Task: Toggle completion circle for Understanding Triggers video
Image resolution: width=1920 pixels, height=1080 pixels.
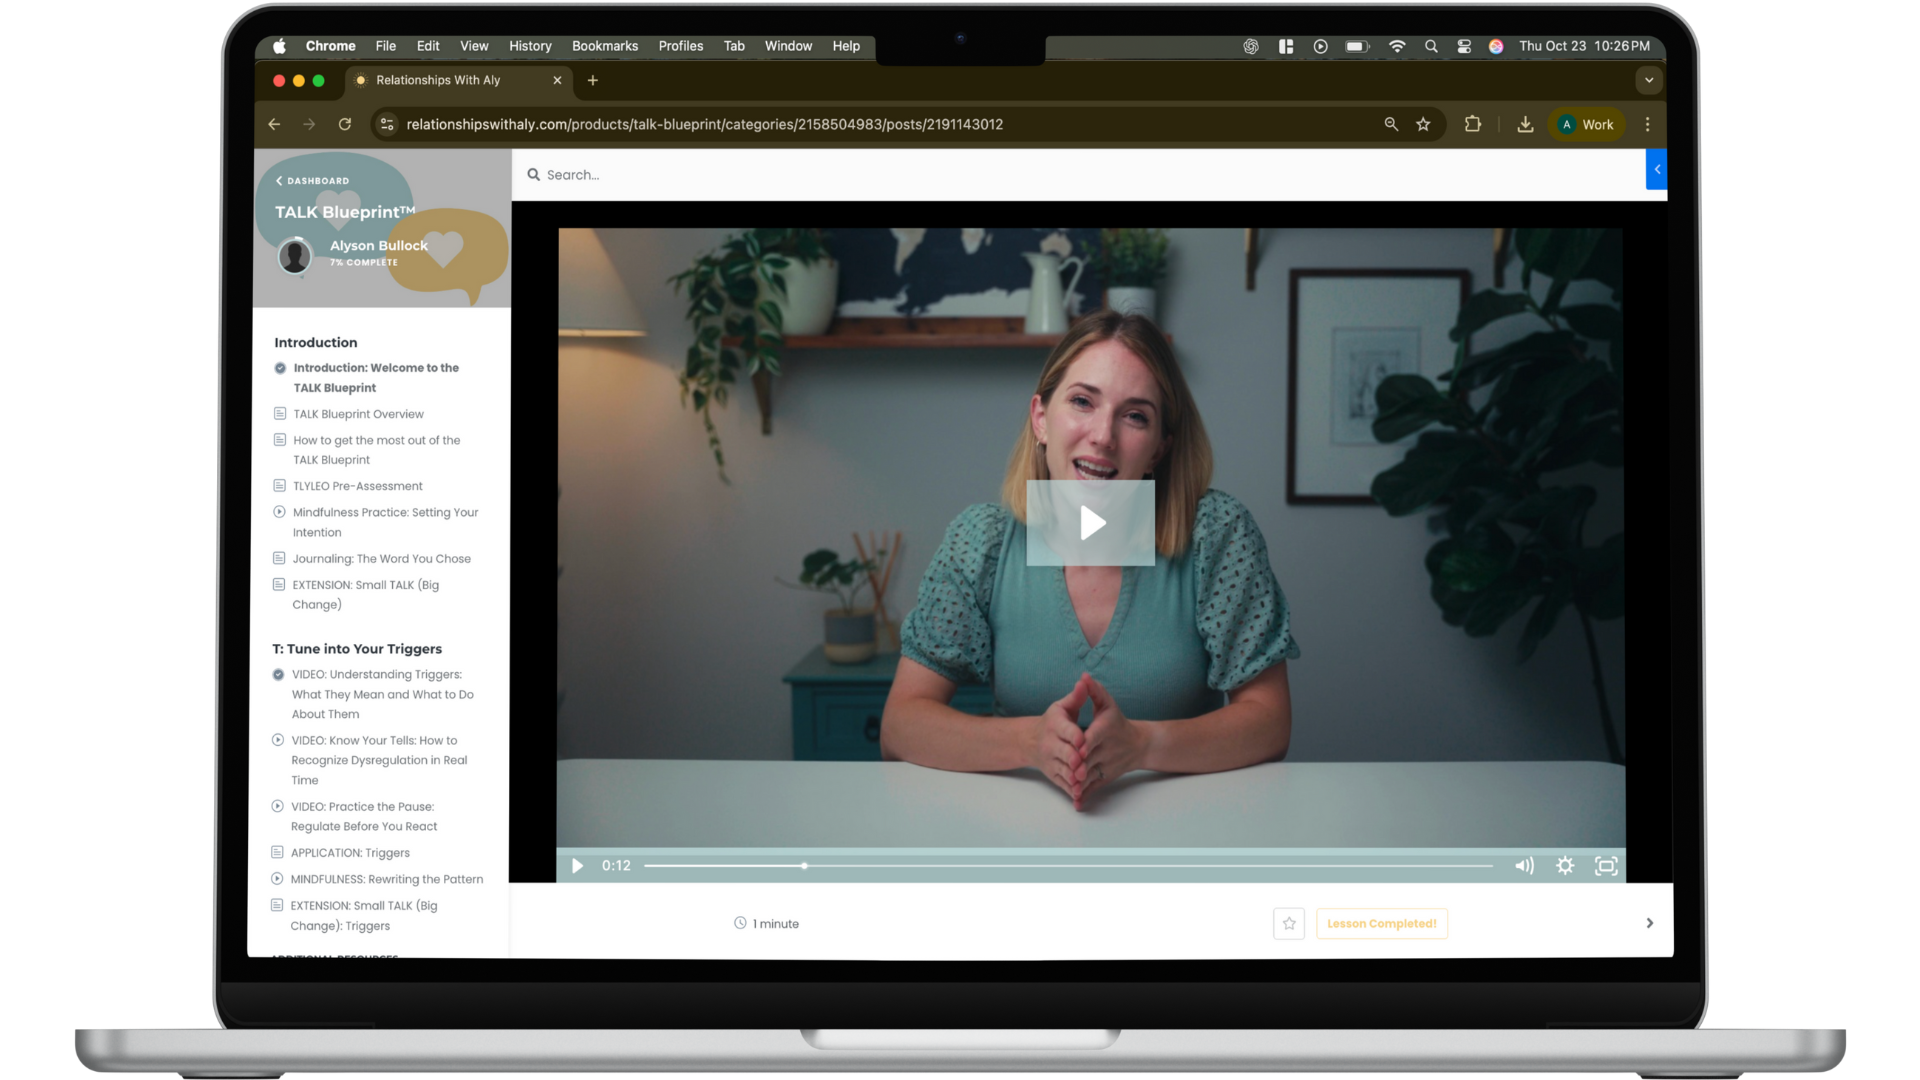Action: 278,675
